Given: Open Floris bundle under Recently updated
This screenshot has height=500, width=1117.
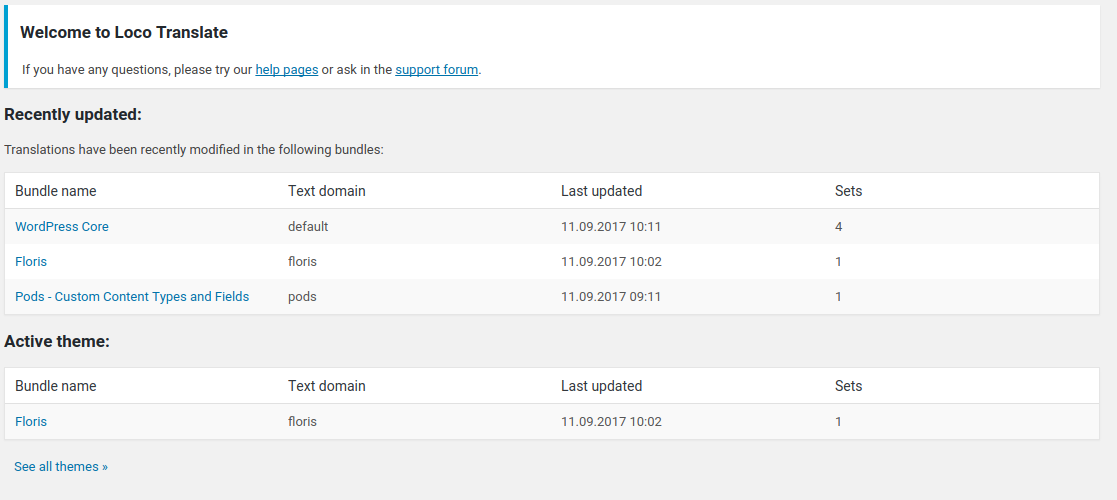Looking at the screenshot, I should (x=31, y=261).
